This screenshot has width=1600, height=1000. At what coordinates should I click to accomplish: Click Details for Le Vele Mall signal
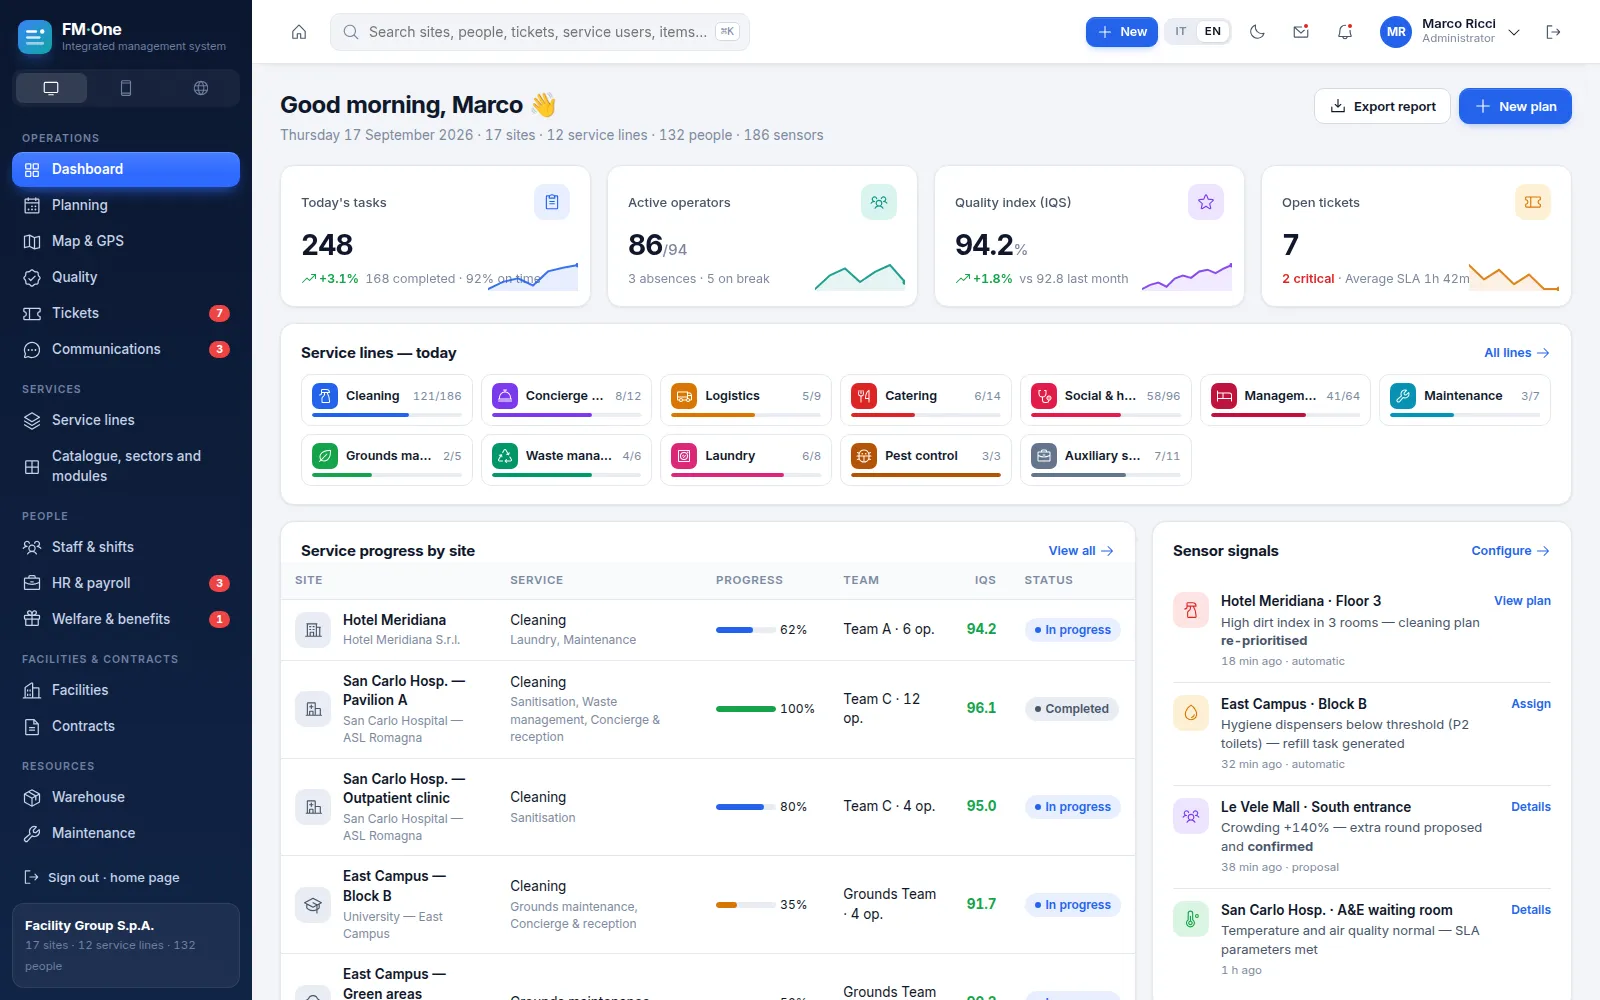(1531, 807)
